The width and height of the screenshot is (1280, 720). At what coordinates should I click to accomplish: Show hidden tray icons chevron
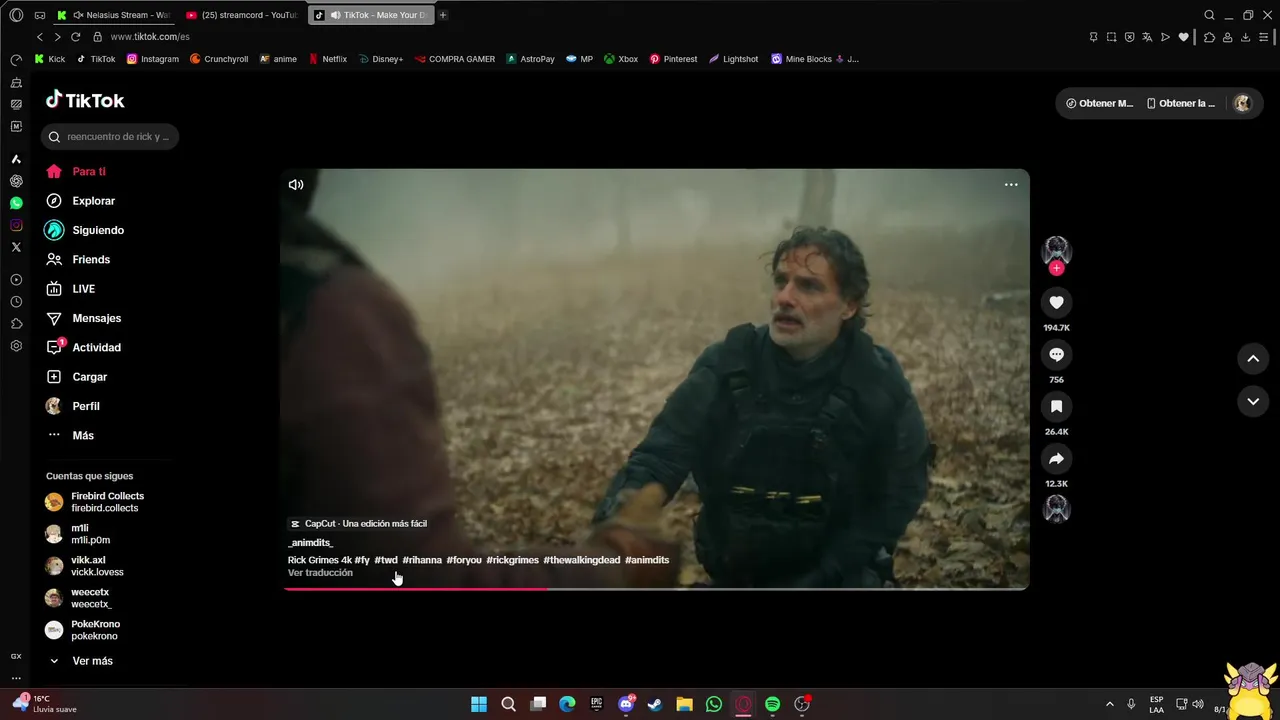[x=1109, y=704]
